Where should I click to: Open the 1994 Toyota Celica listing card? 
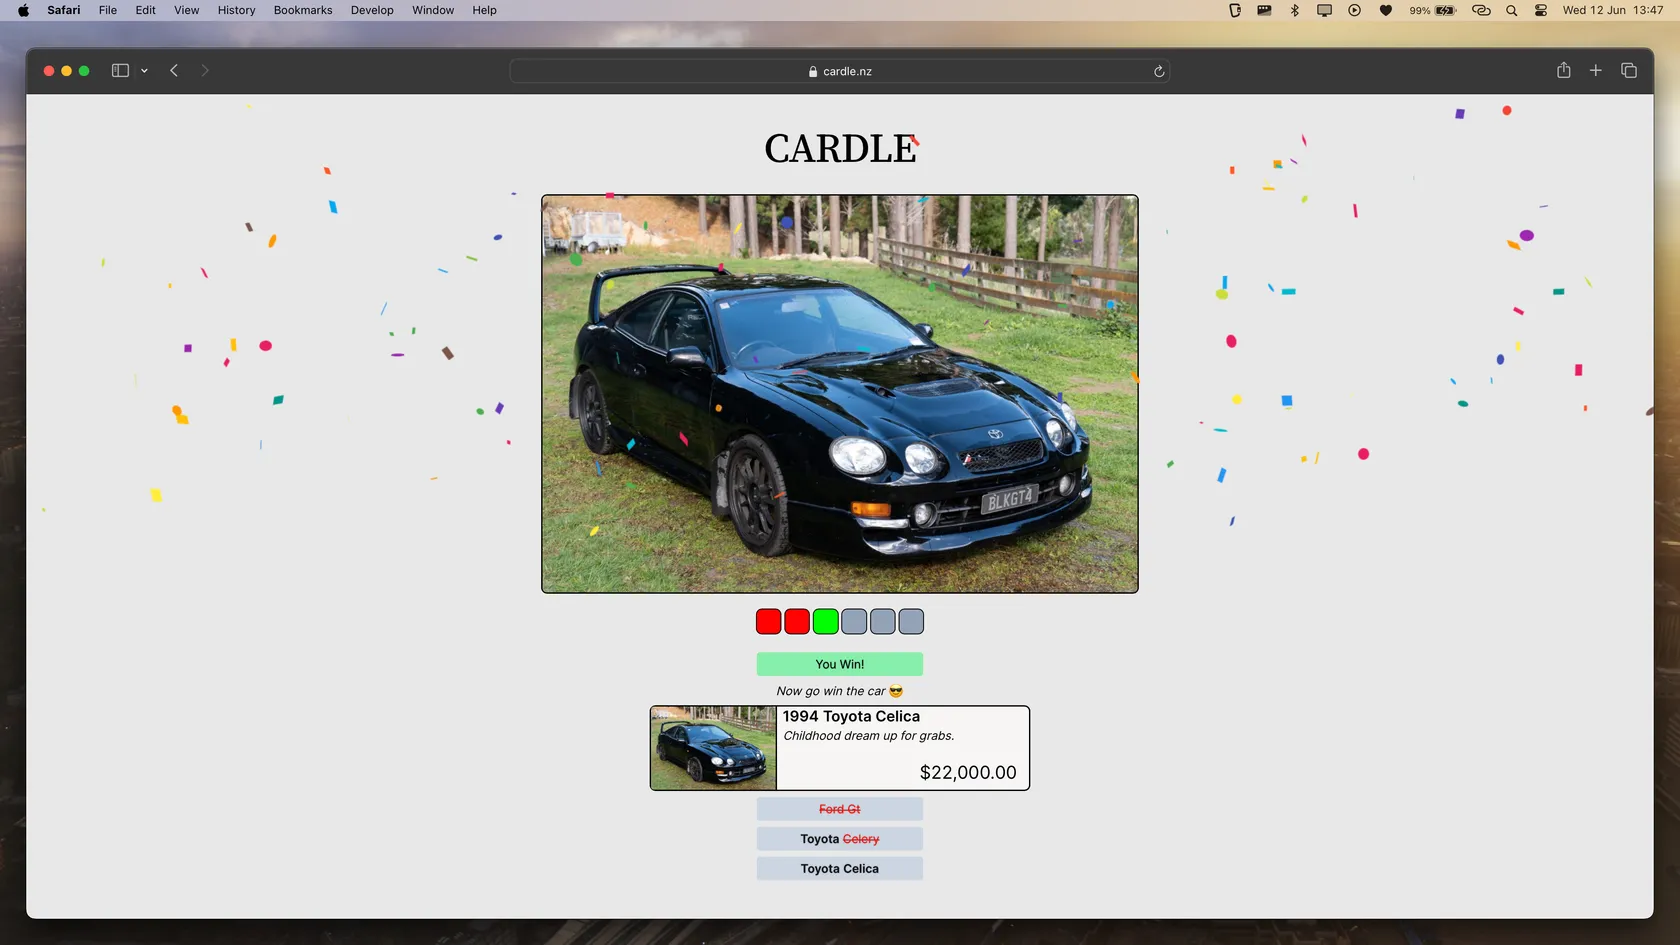pyautogui.click(x=839, y=748)
